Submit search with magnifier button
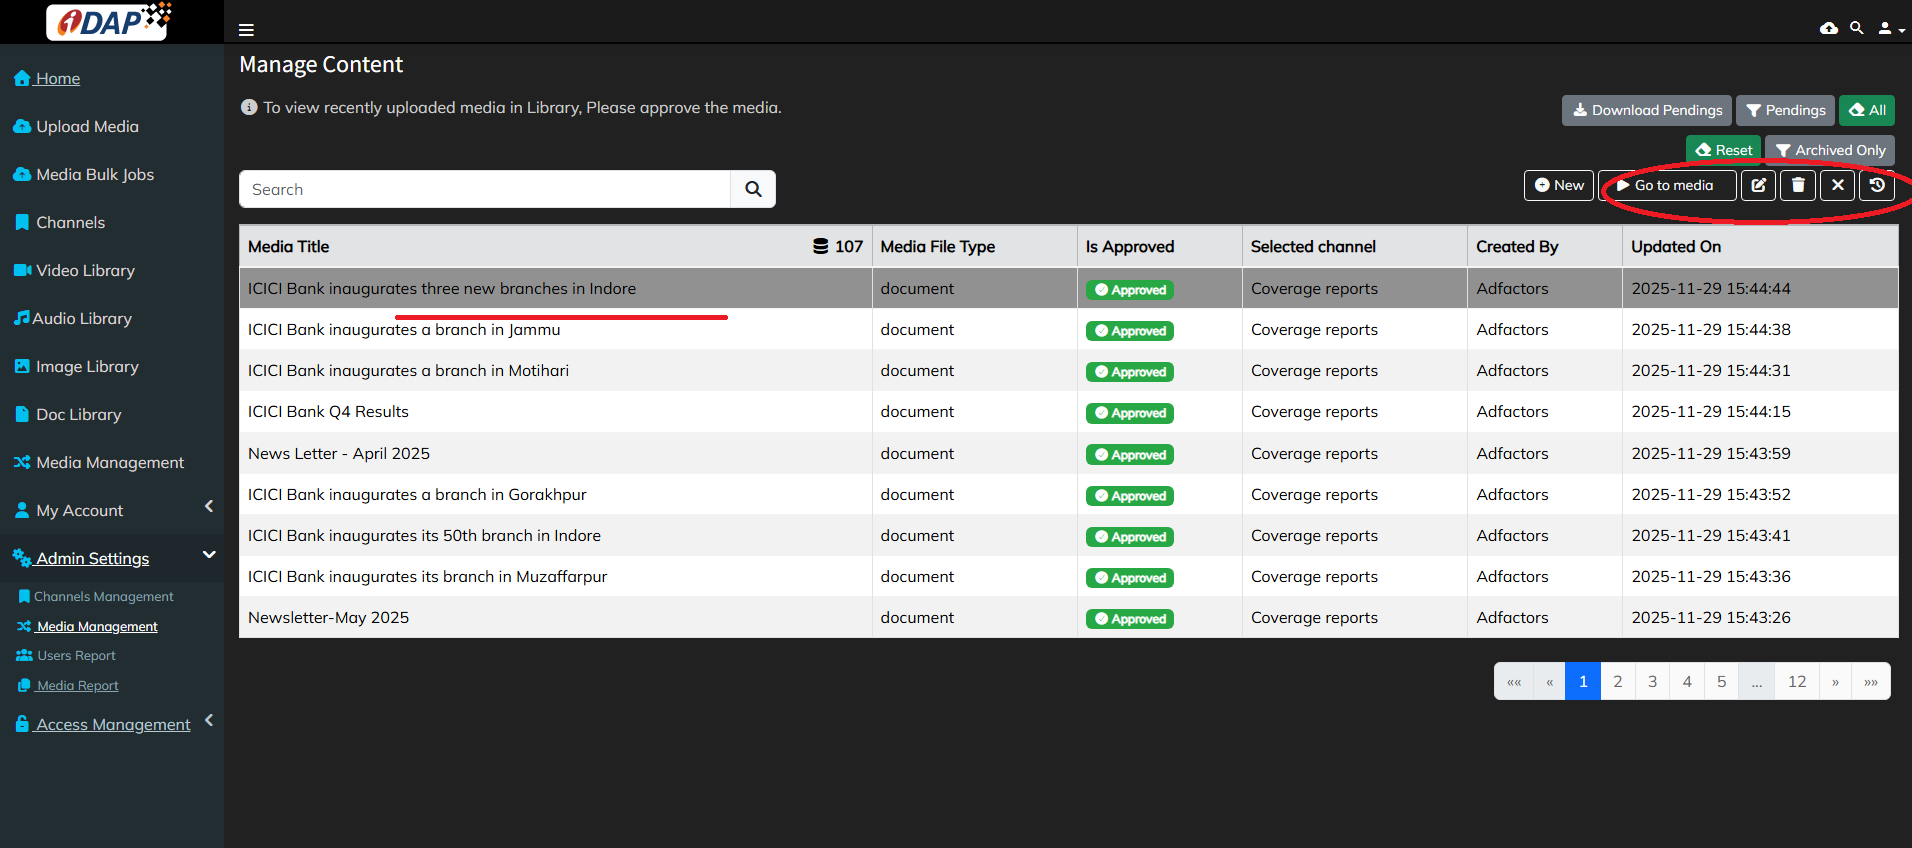This screenshot has width=1912, height=848. coord(753,189)
